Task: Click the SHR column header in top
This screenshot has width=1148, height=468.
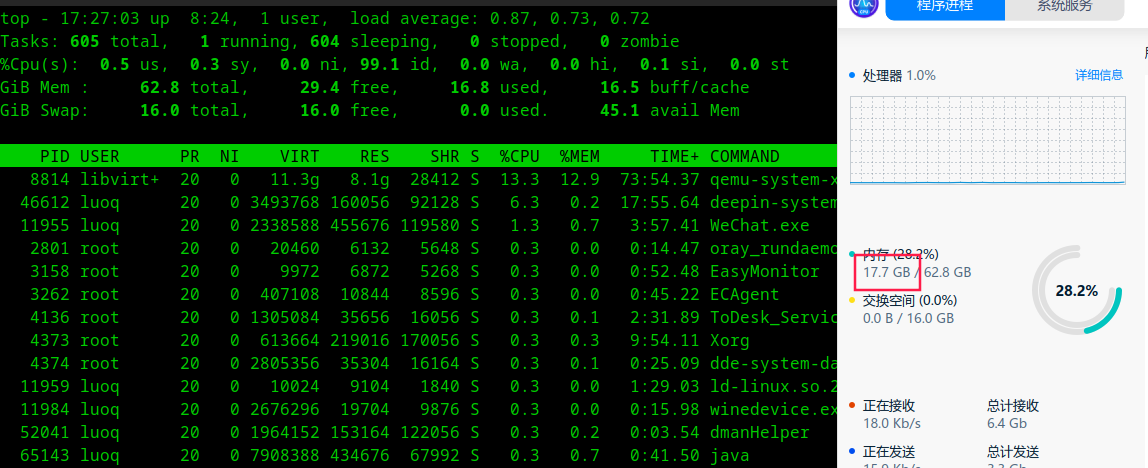Action: click(444, 156)
